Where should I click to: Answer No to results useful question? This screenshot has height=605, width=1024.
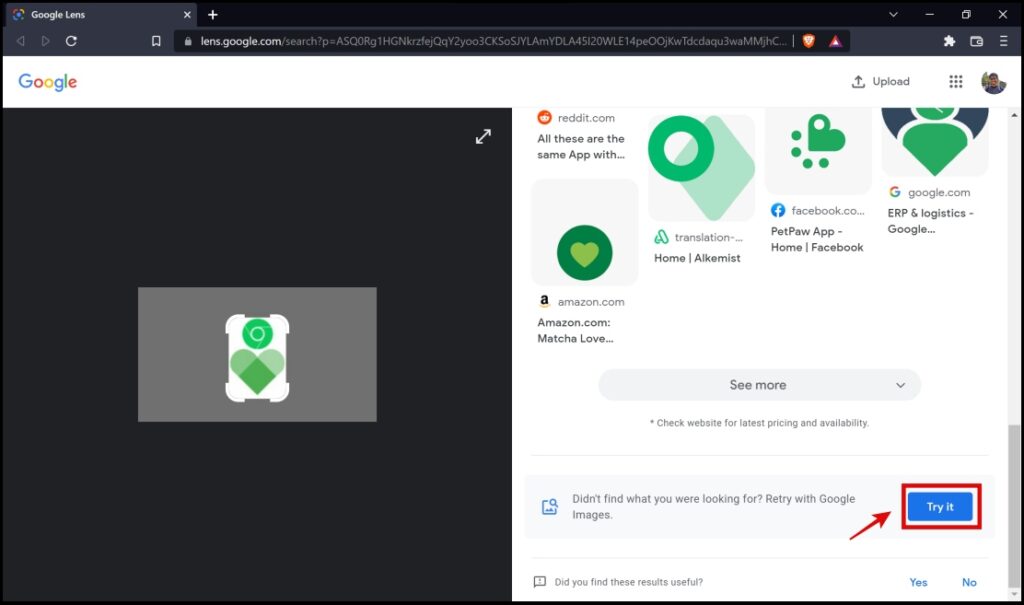tap(969, 582)
